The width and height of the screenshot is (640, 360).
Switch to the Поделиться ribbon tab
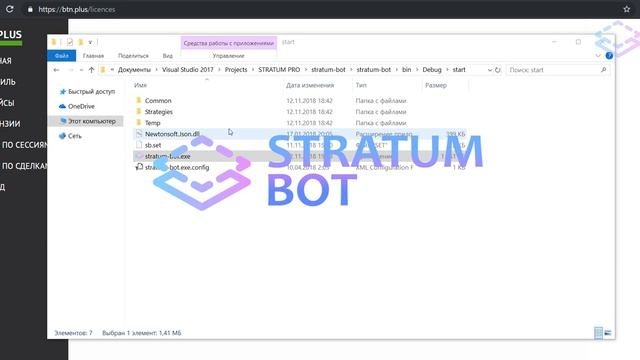[x=133, y=56]
